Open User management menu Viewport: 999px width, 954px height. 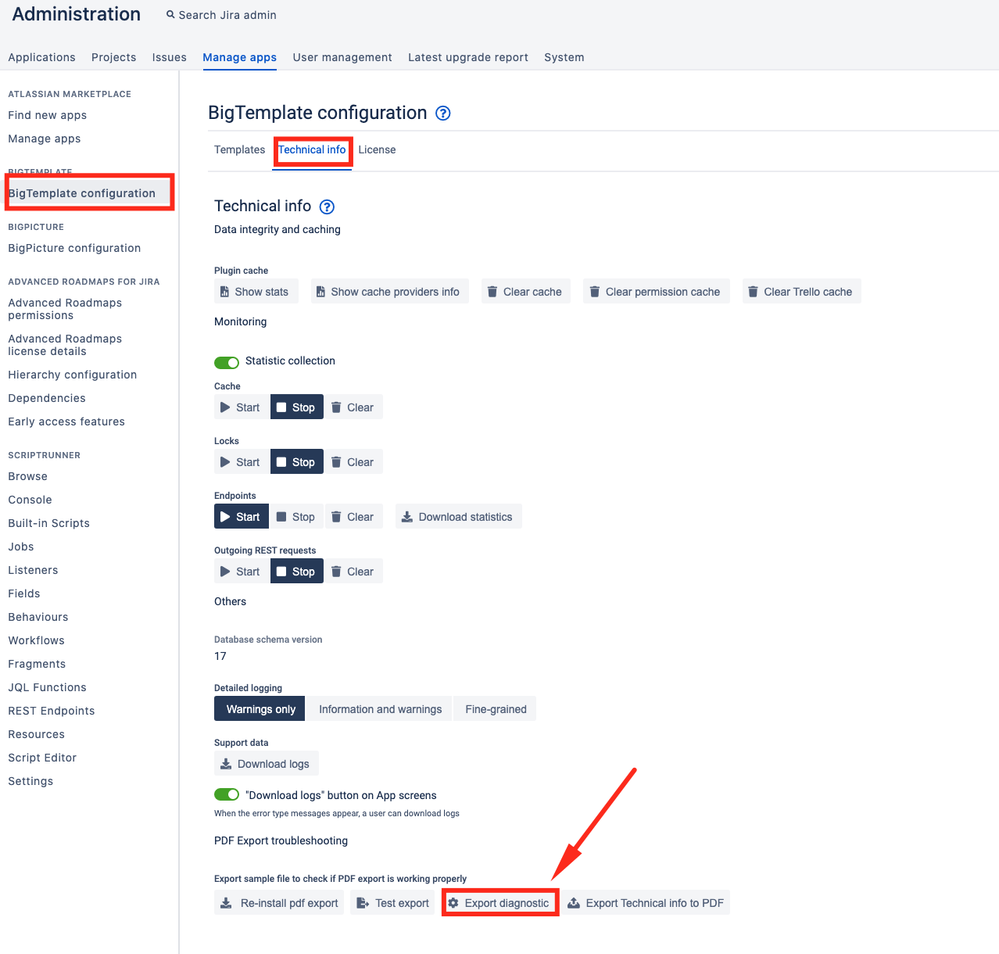coord(342,57)
